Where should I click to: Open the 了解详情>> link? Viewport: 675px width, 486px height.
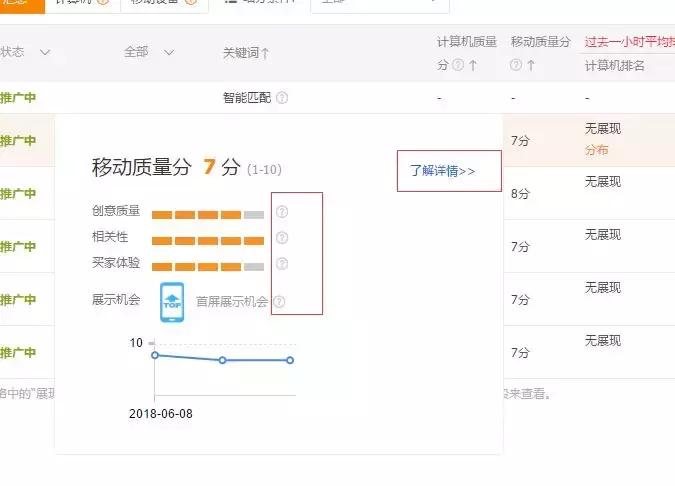click(x=443, y=171)
